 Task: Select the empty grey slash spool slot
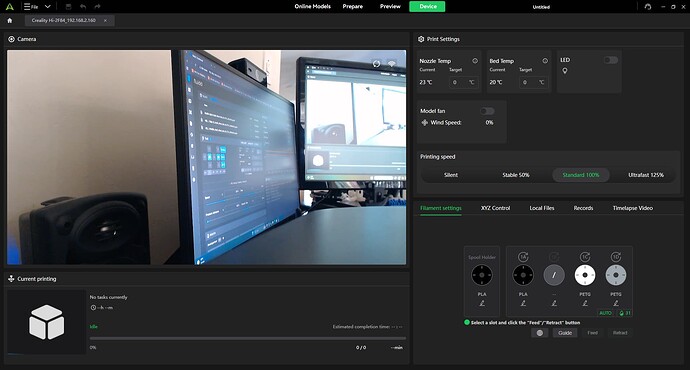click(554, 275)
